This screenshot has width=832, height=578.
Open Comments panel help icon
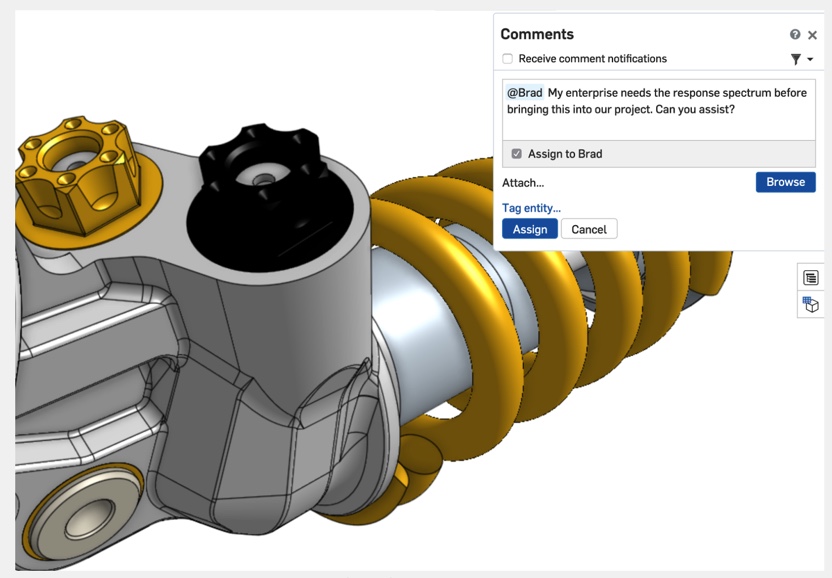[x=794, y=34]
